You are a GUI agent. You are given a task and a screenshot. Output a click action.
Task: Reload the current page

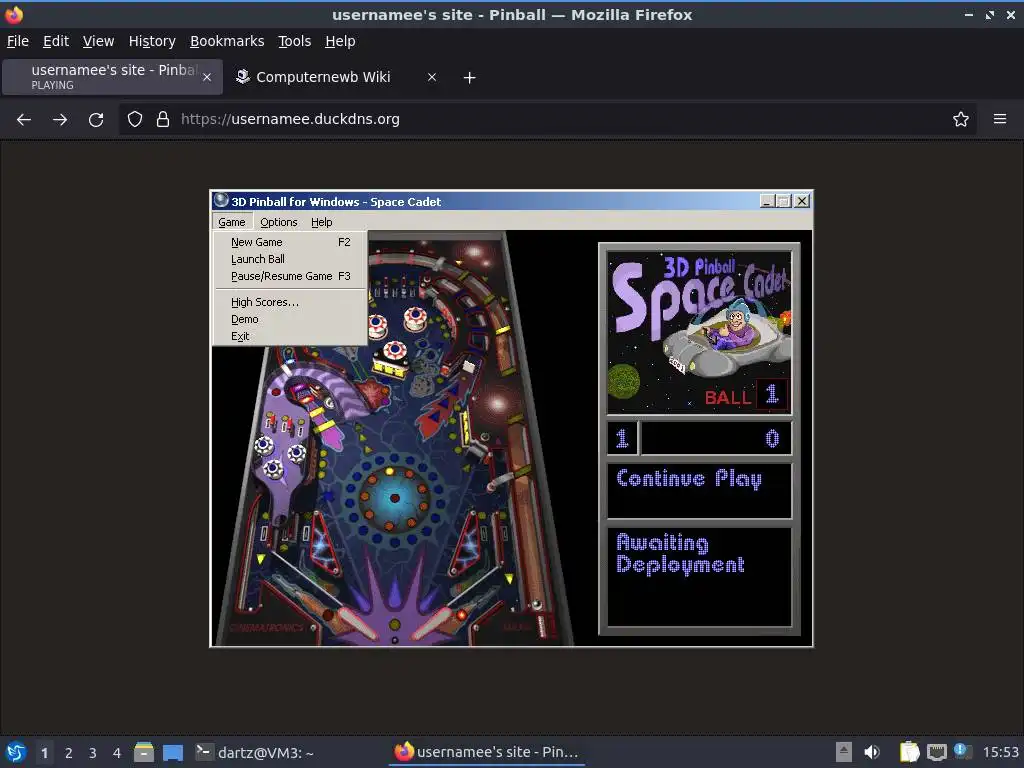pos(96,120)
